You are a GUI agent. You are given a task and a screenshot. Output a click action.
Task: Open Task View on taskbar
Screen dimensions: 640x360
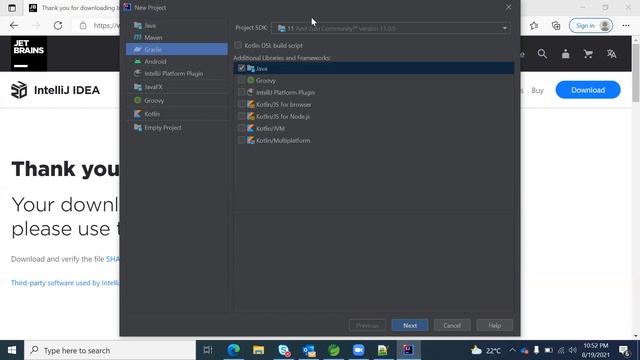pos(208,350)
